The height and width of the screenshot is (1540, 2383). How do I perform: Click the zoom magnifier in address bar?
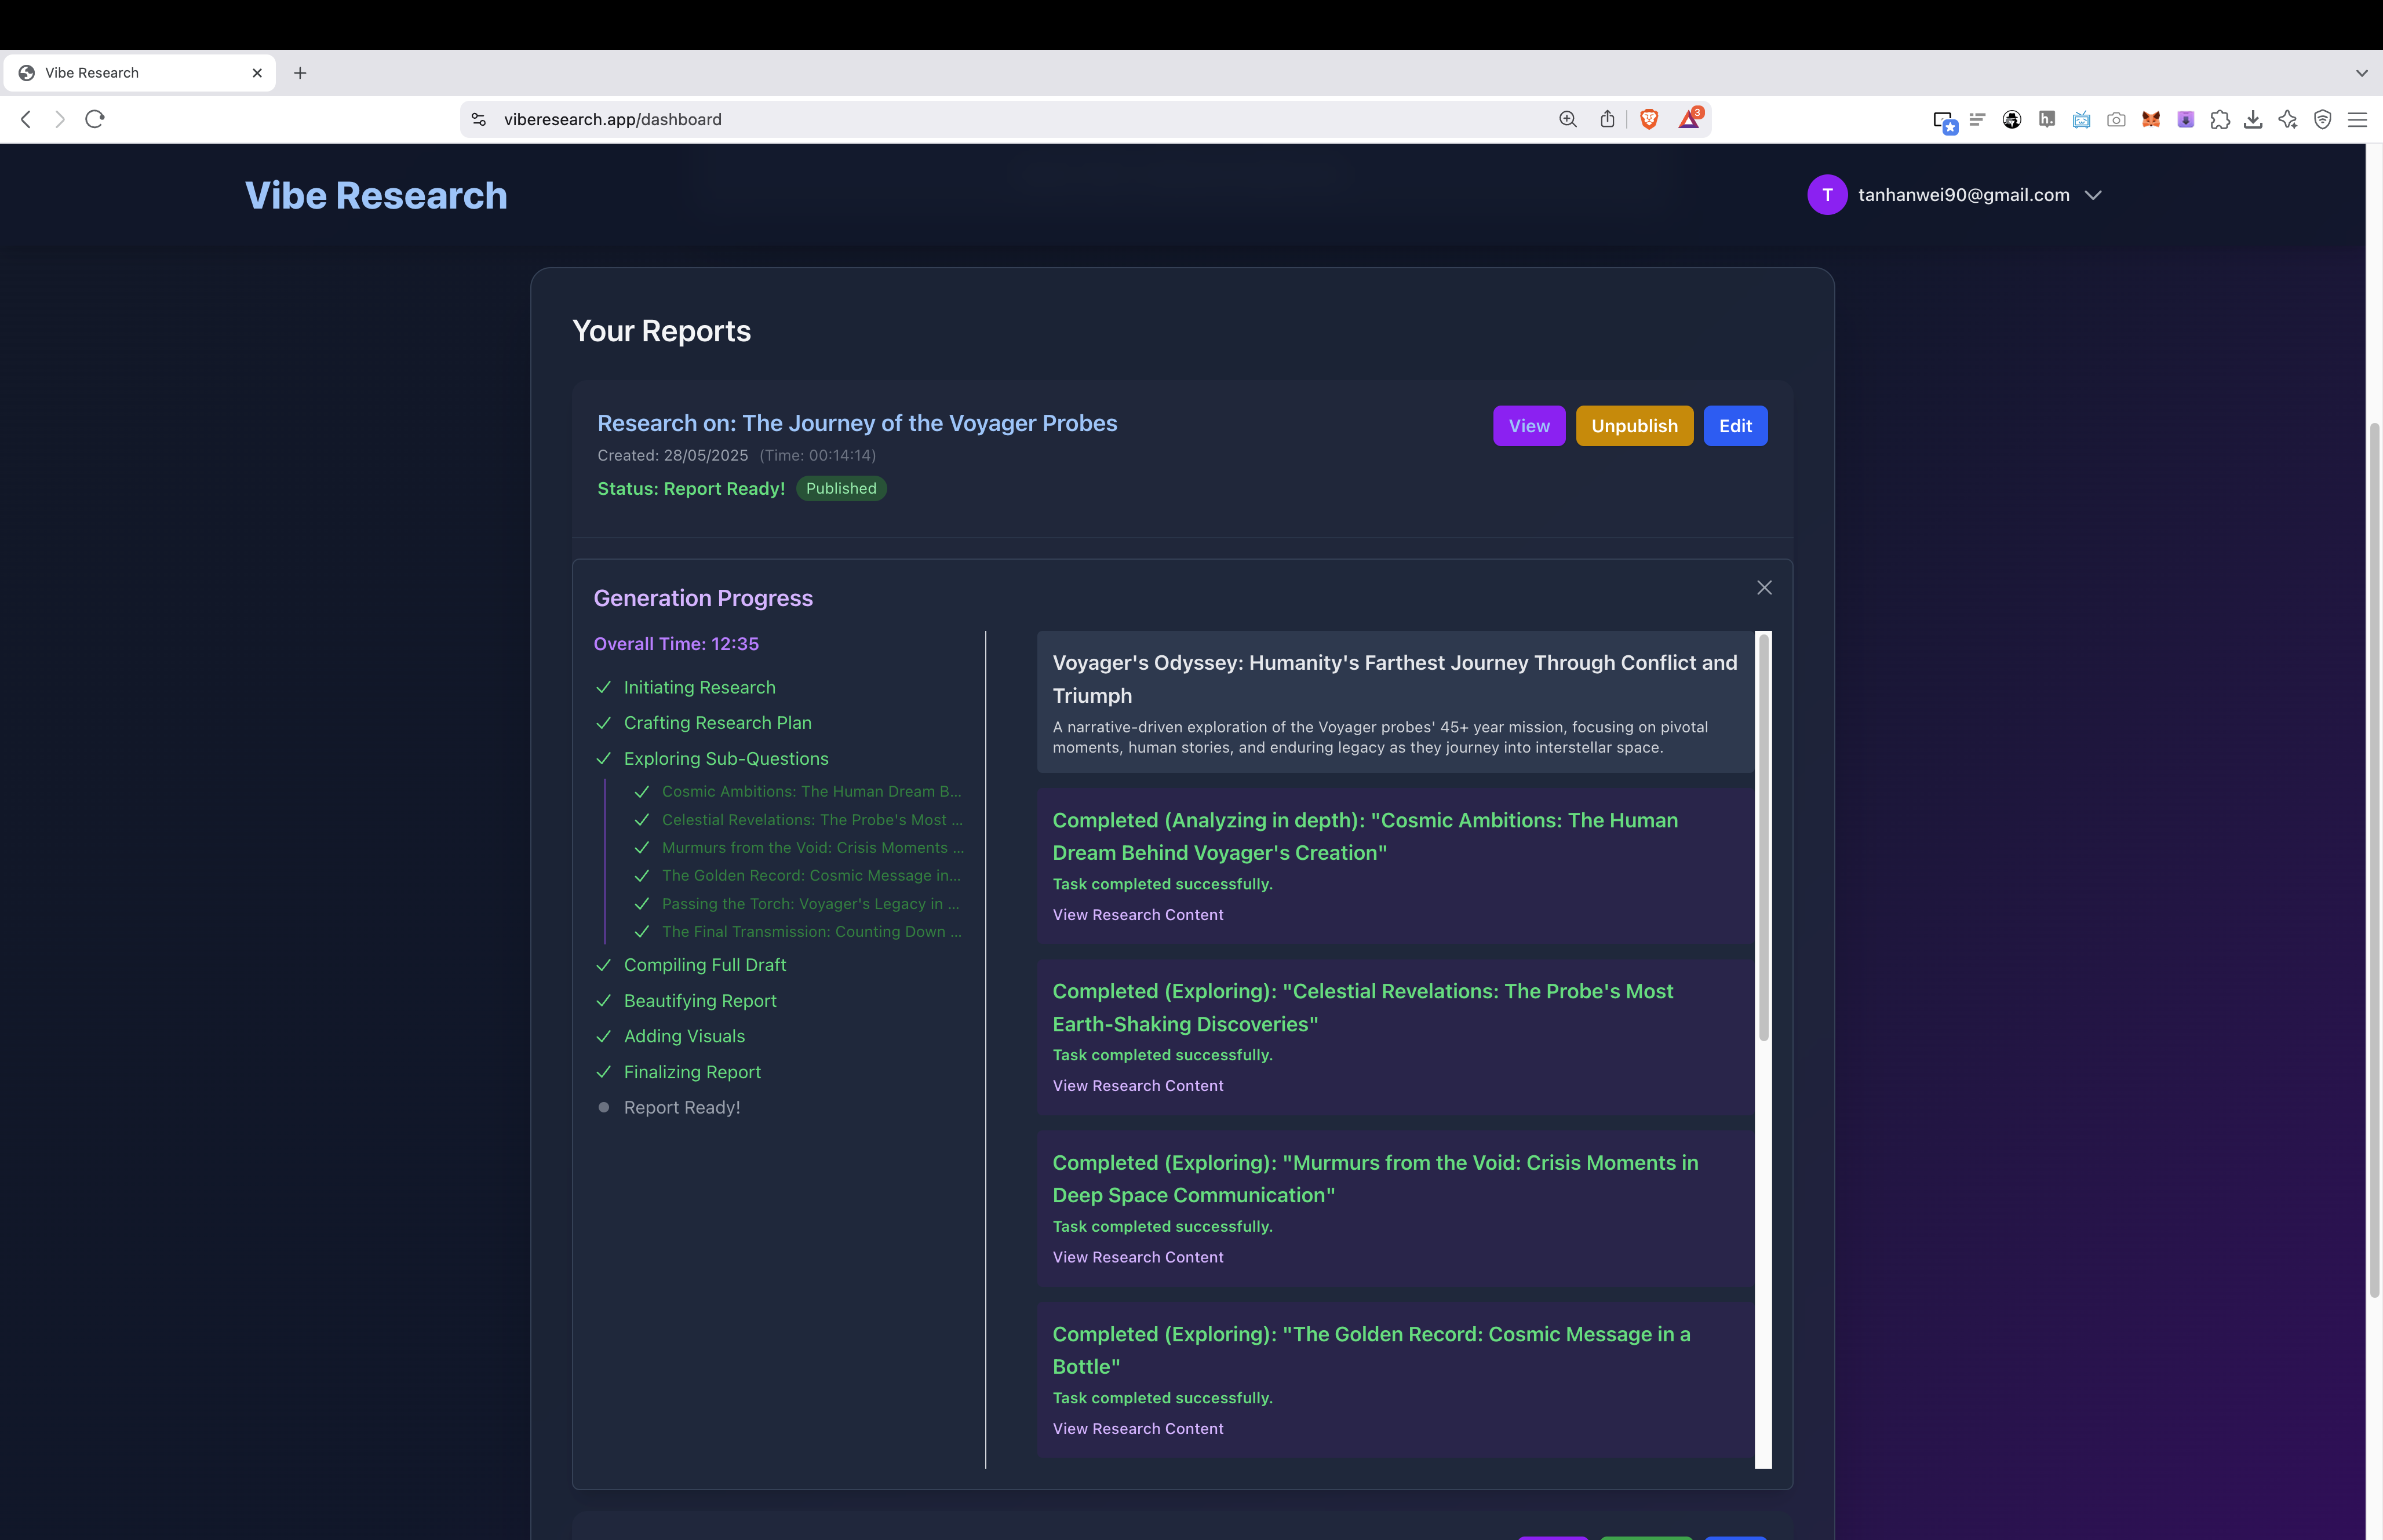pos(1567,119)
